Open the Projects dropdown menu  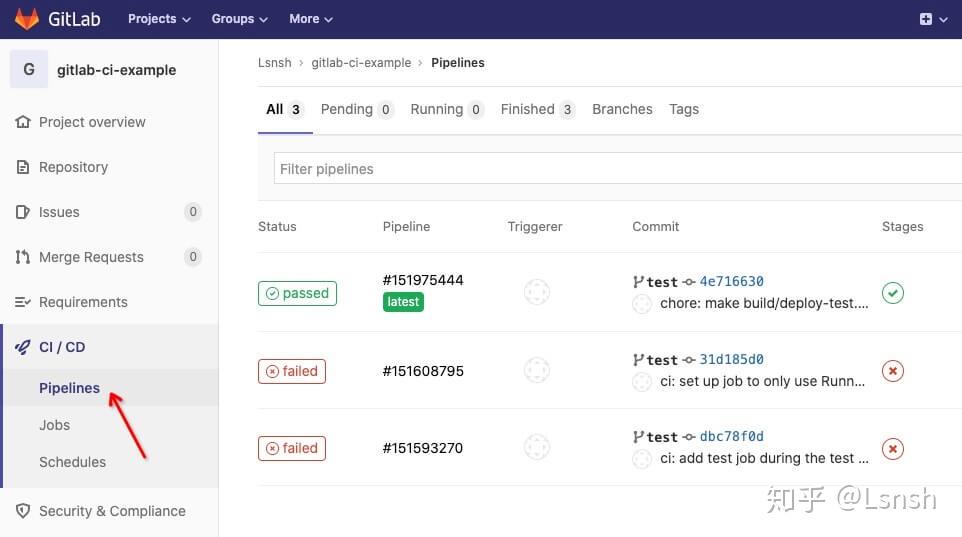pyautogui.click(x=159, y=19)
